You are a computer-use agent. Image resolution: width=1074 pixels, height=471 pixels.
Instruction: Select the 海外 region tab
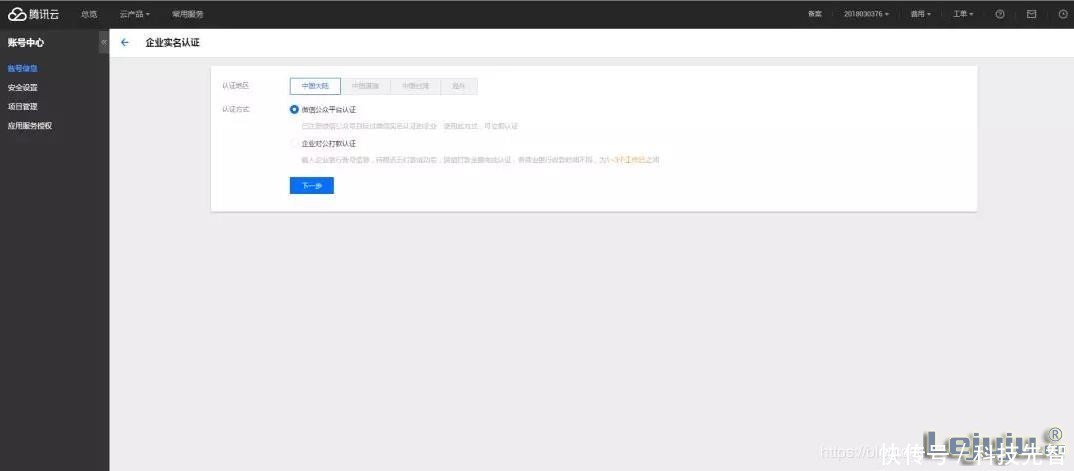tap(458, 86)
